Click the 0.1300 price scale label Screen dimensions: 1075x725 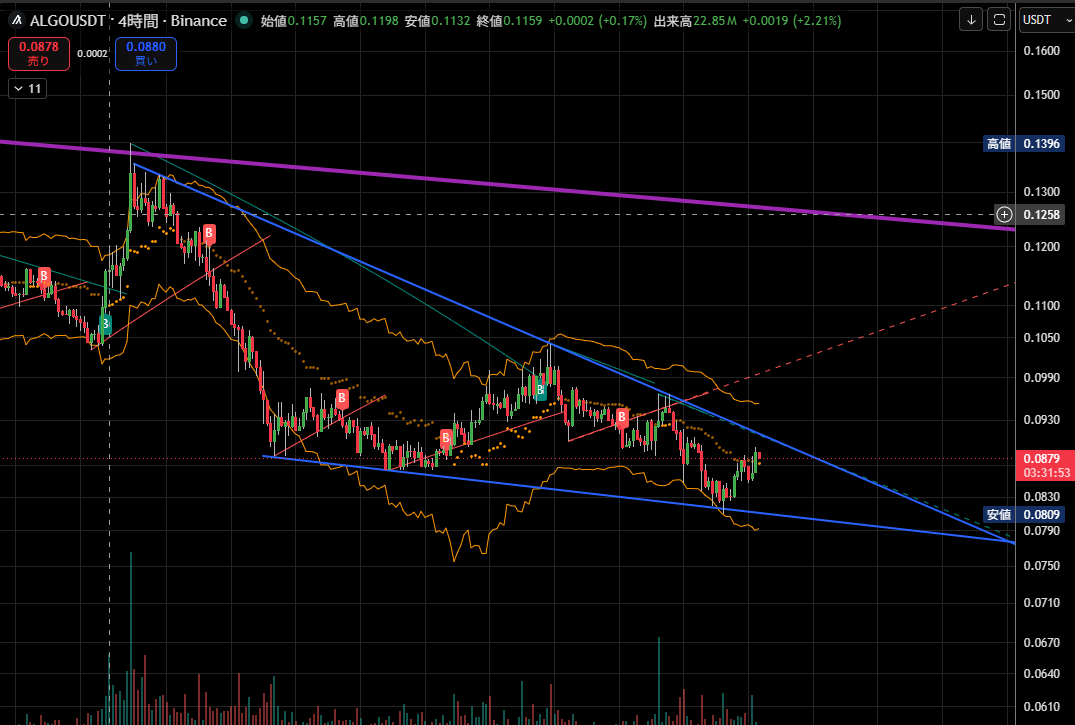point(1041,192)
